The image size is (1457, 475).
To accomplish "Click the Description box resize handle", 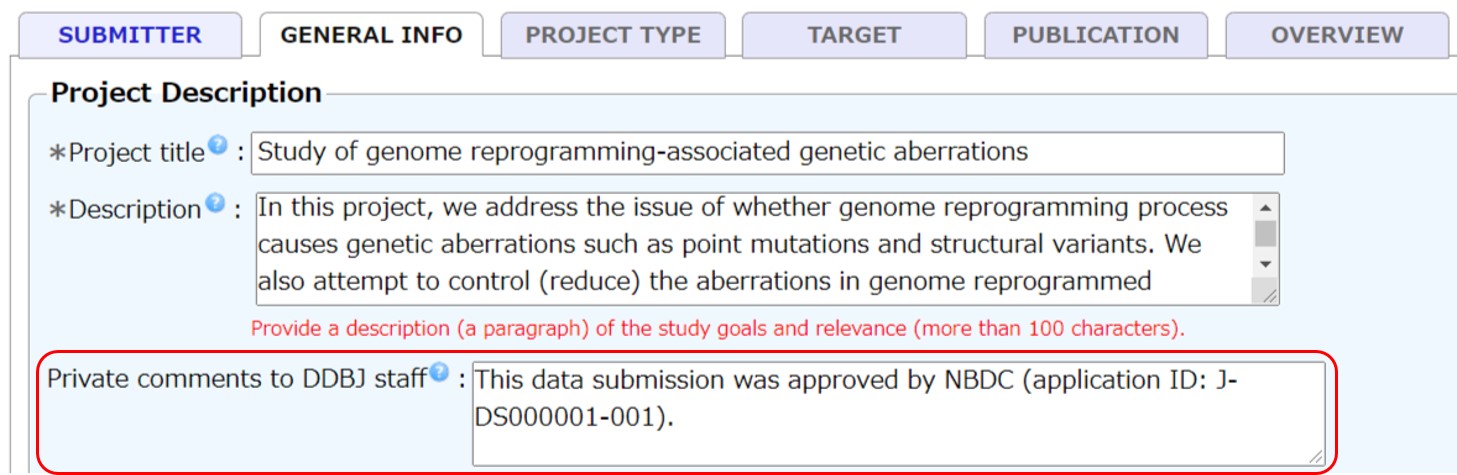I will coord(1267,294).
